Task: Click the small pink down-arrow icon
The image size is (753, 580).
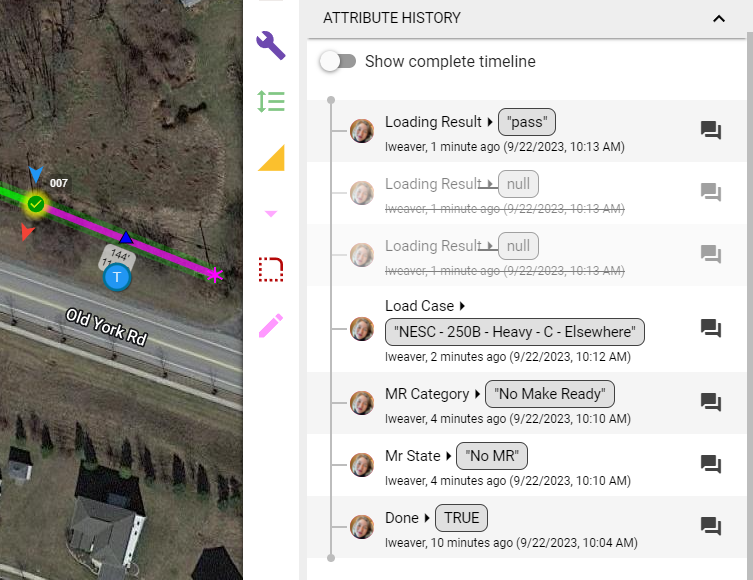Action: click(x=271, y=214)
